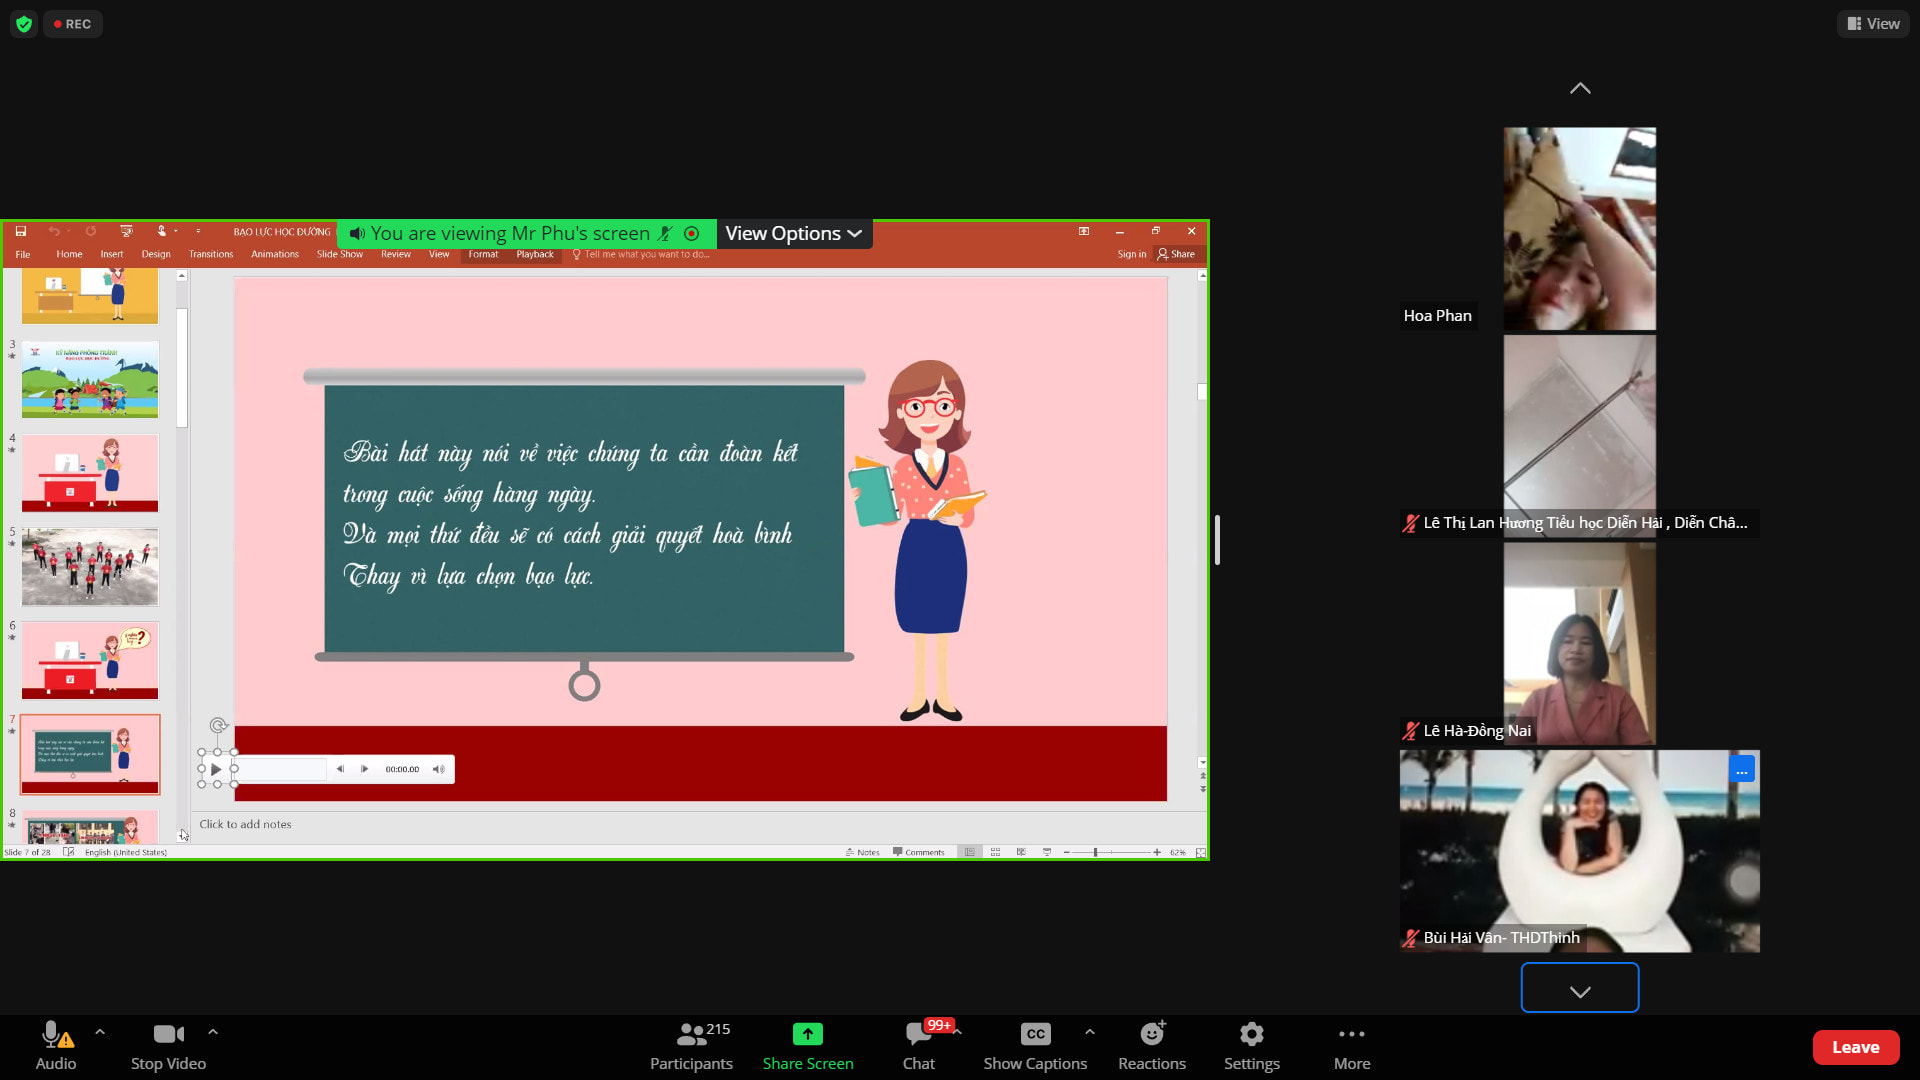
Task: Toggle the Comments pane in status bar
Action: pyautogui.click(x=918, y=852)
